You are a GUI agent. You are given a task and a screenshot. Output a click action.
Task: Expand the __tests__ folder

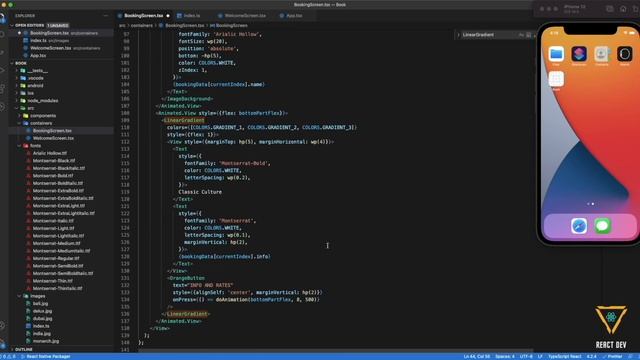click(17, 71)
